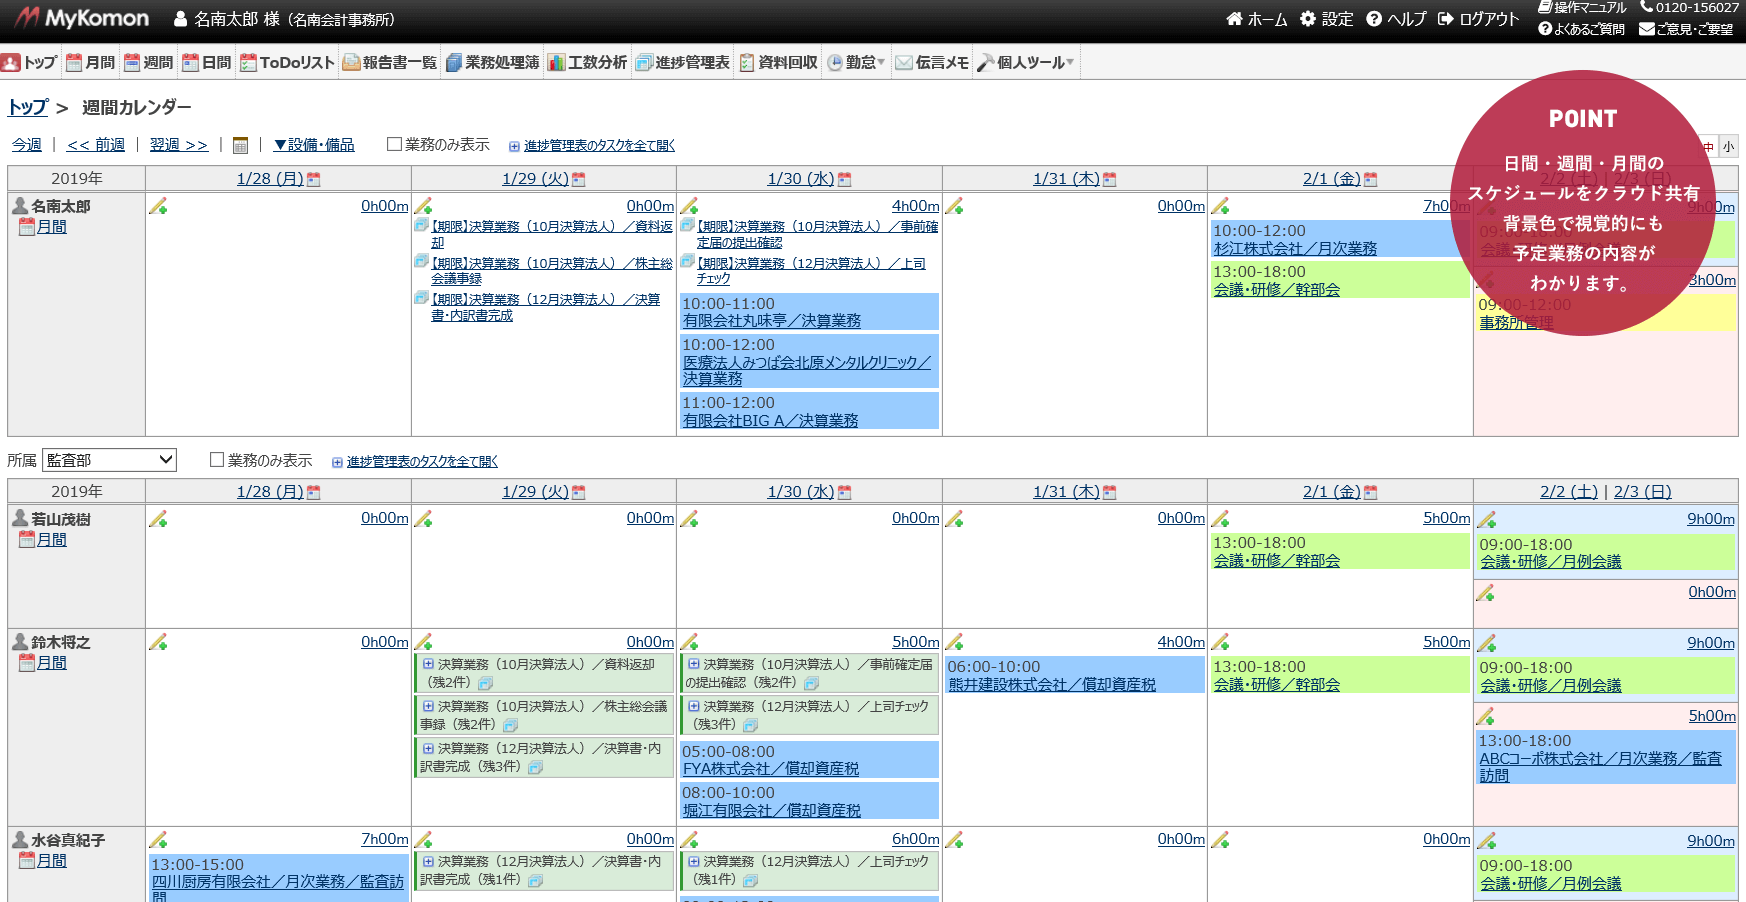Go to << 前週 previous week
The width and height of the screenshot is (1746, 902).
[x=96, y=145]
